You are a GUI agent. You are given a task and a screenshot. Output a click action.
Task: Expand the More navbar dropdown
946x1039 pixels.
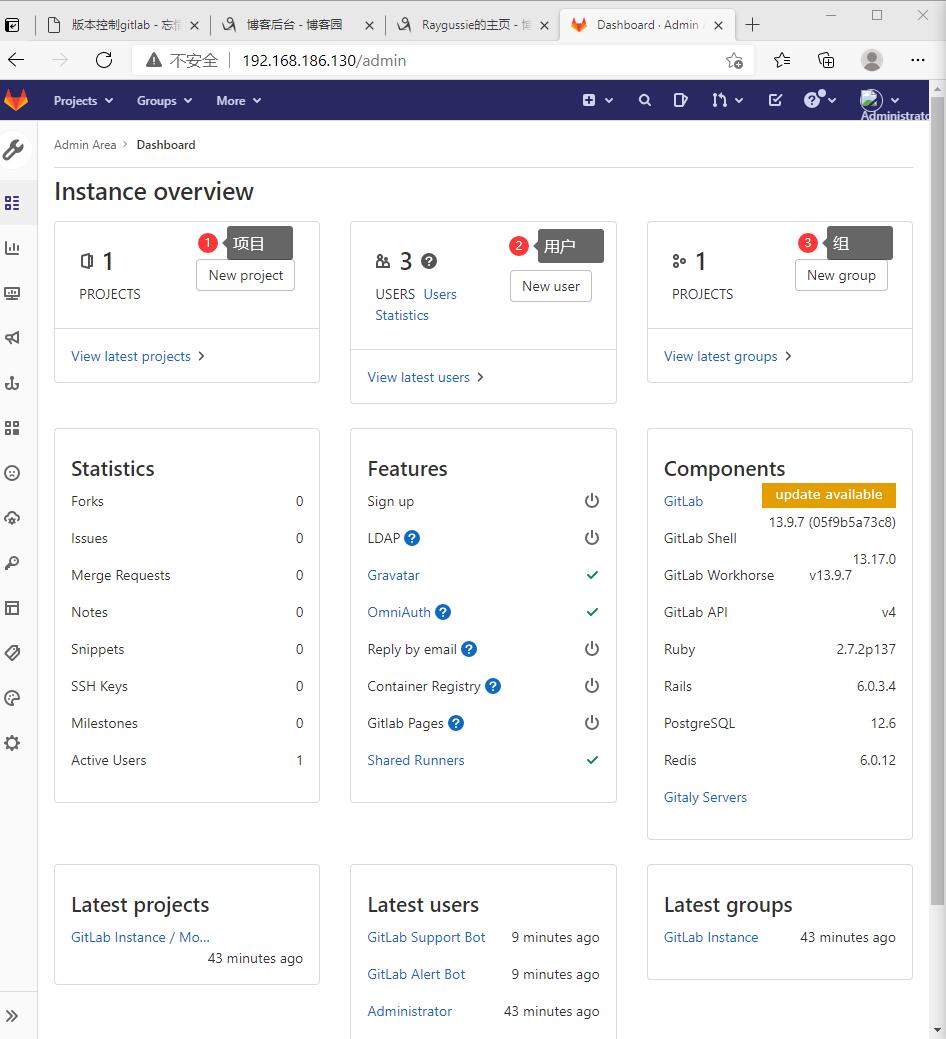click(238, 101)
